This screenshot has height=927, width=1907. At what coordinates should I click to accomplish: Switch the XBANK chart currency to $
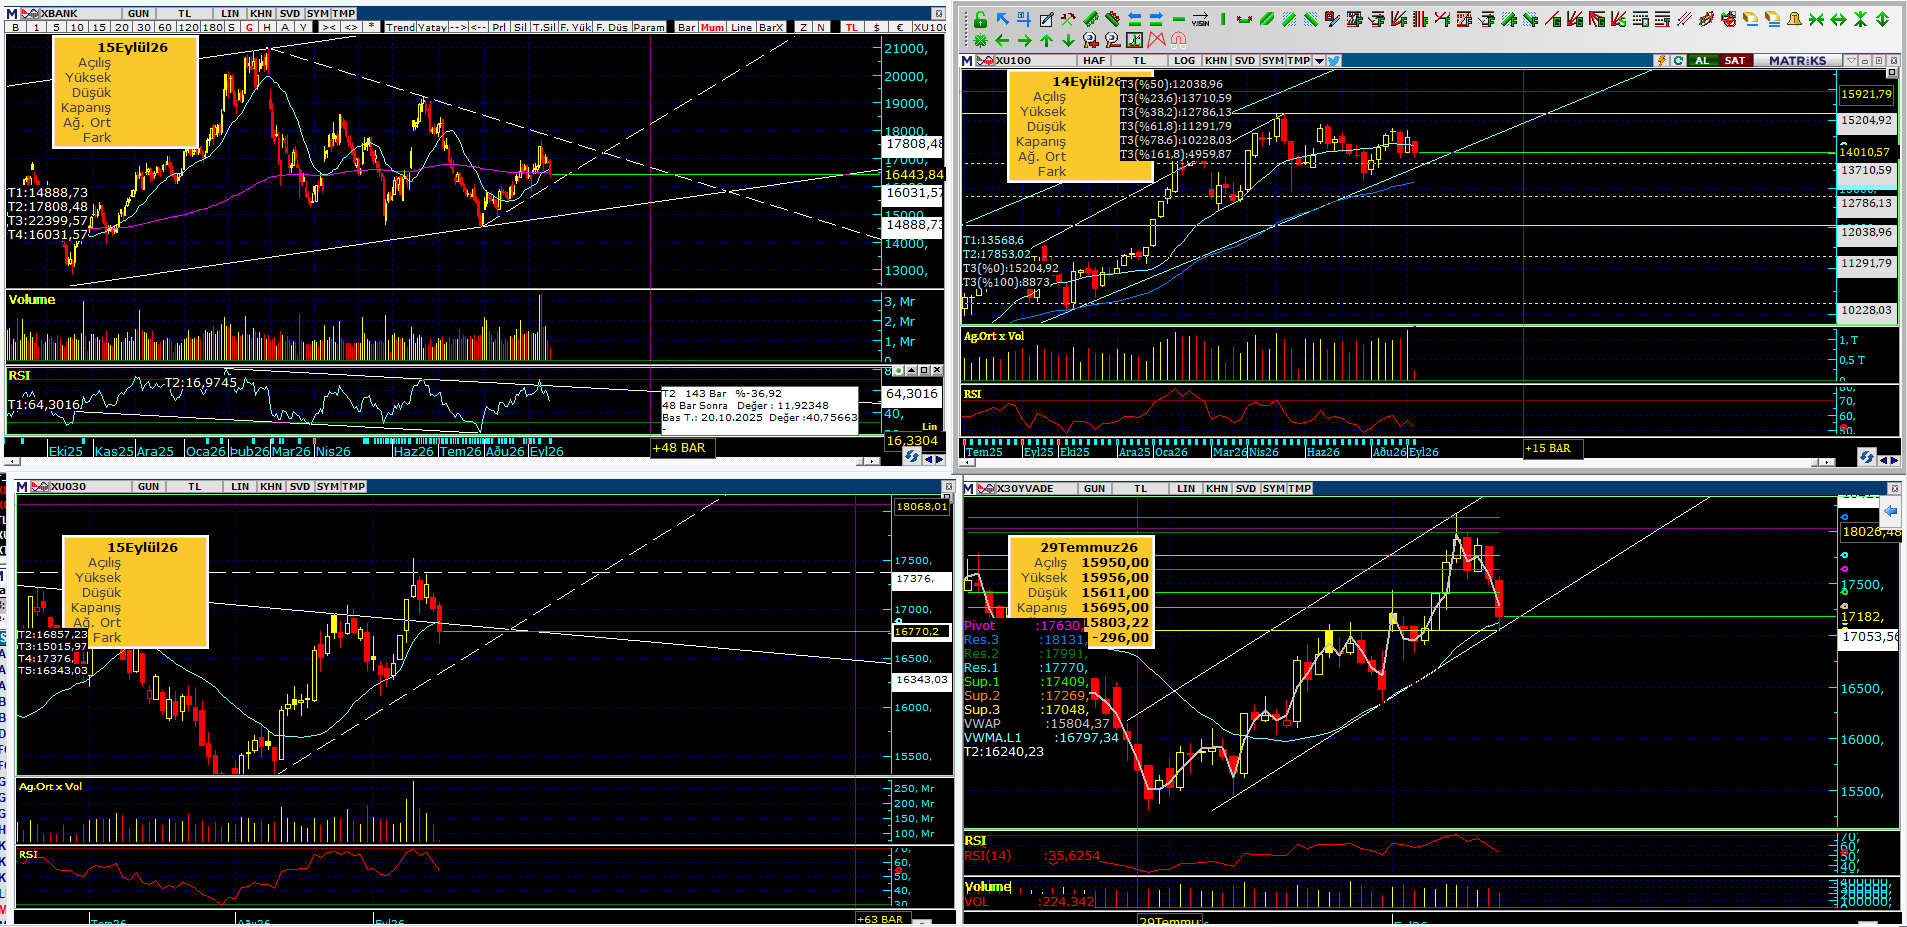point(876,27)
